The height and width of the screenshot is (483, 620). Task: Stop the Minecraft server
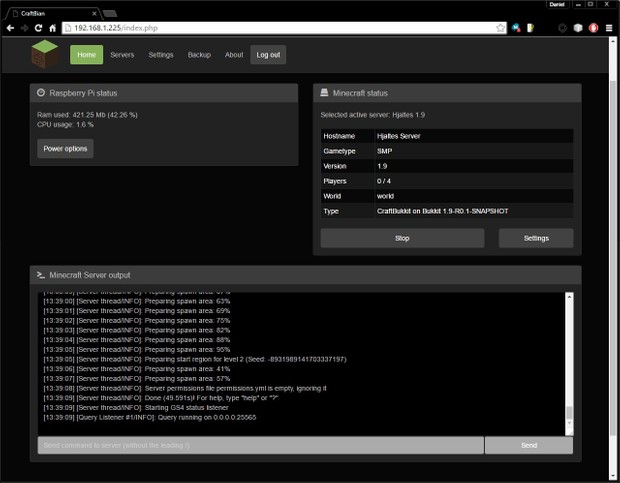[x=402, y=238]
